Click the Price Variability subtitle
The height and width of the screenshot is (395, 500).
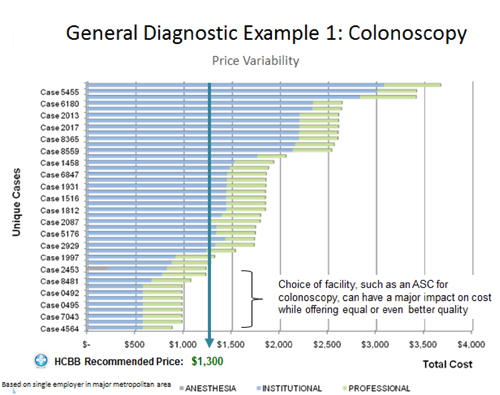pos(256,61)
